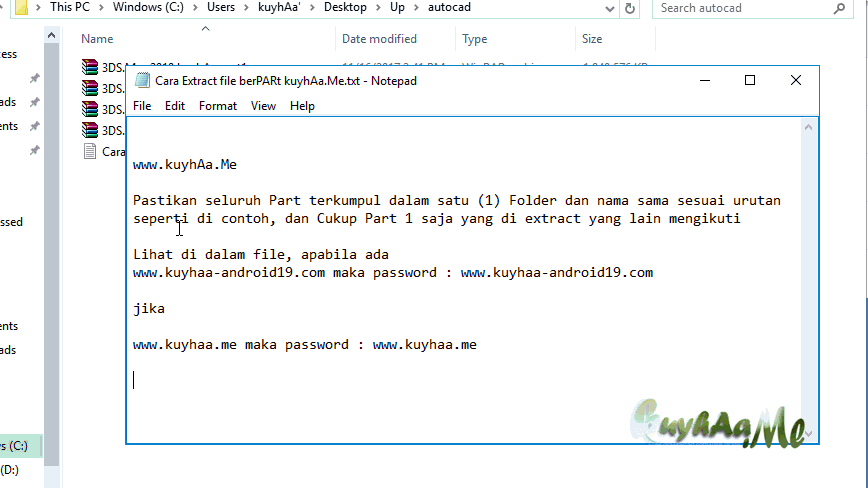Image resolution: width=868 pixels, height=488 pixels.
Task: Click 'This PC' in the Explorer address bar
Action: point(70,7)
